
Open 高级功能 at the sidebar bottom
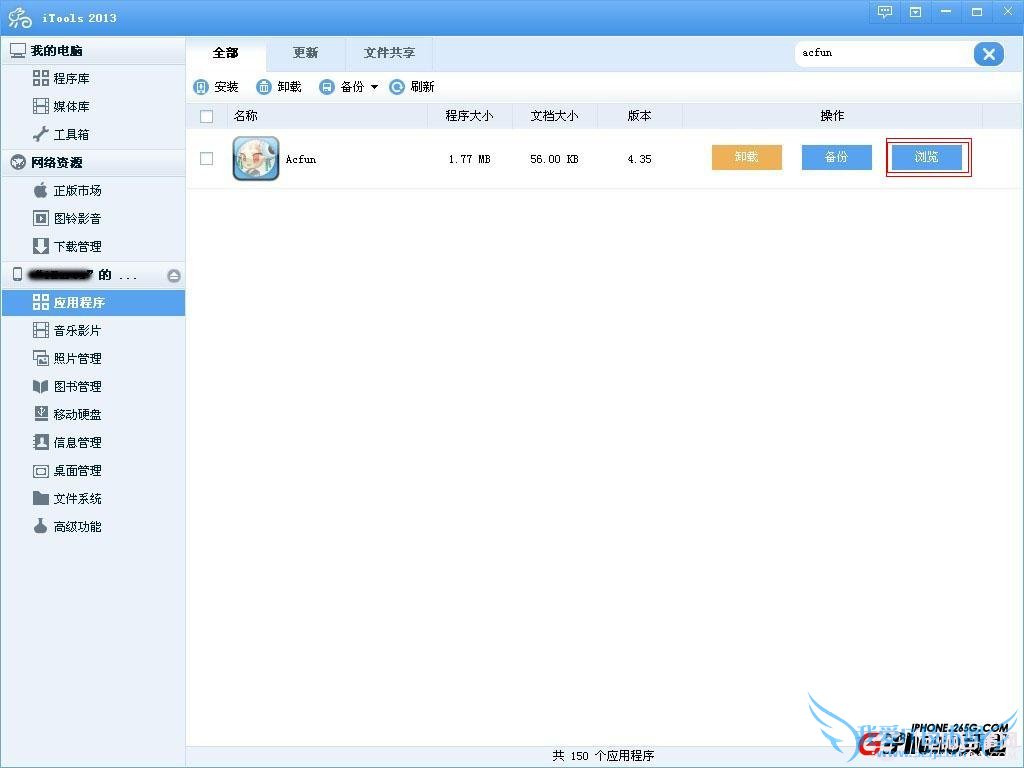click(72, 526)
